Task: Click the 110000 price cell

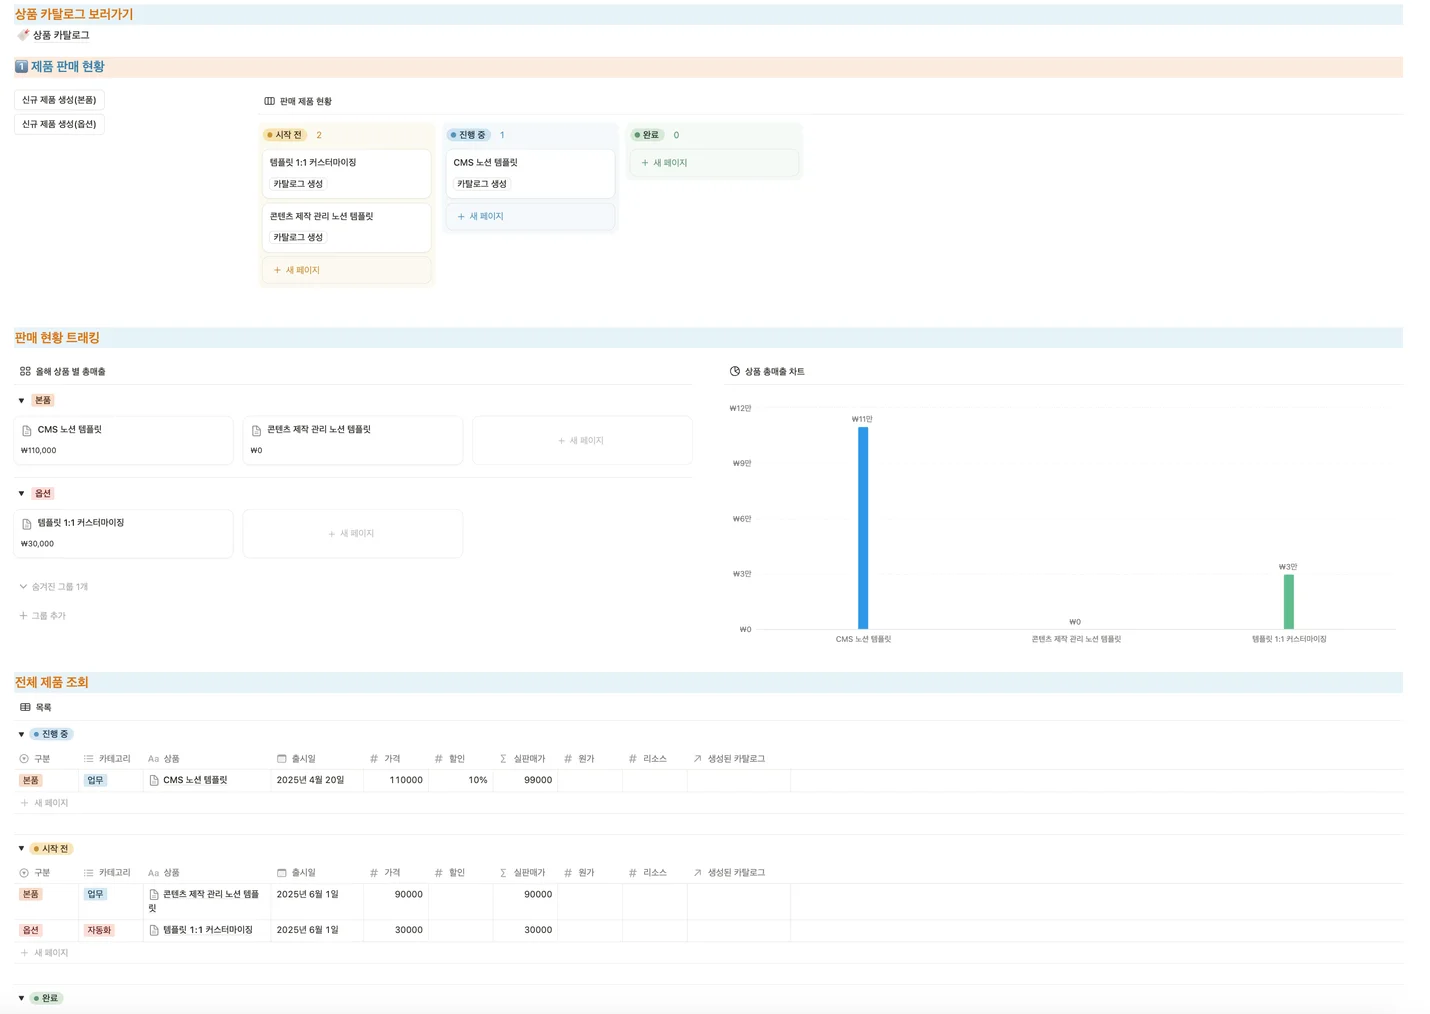Action: [396, 780]
